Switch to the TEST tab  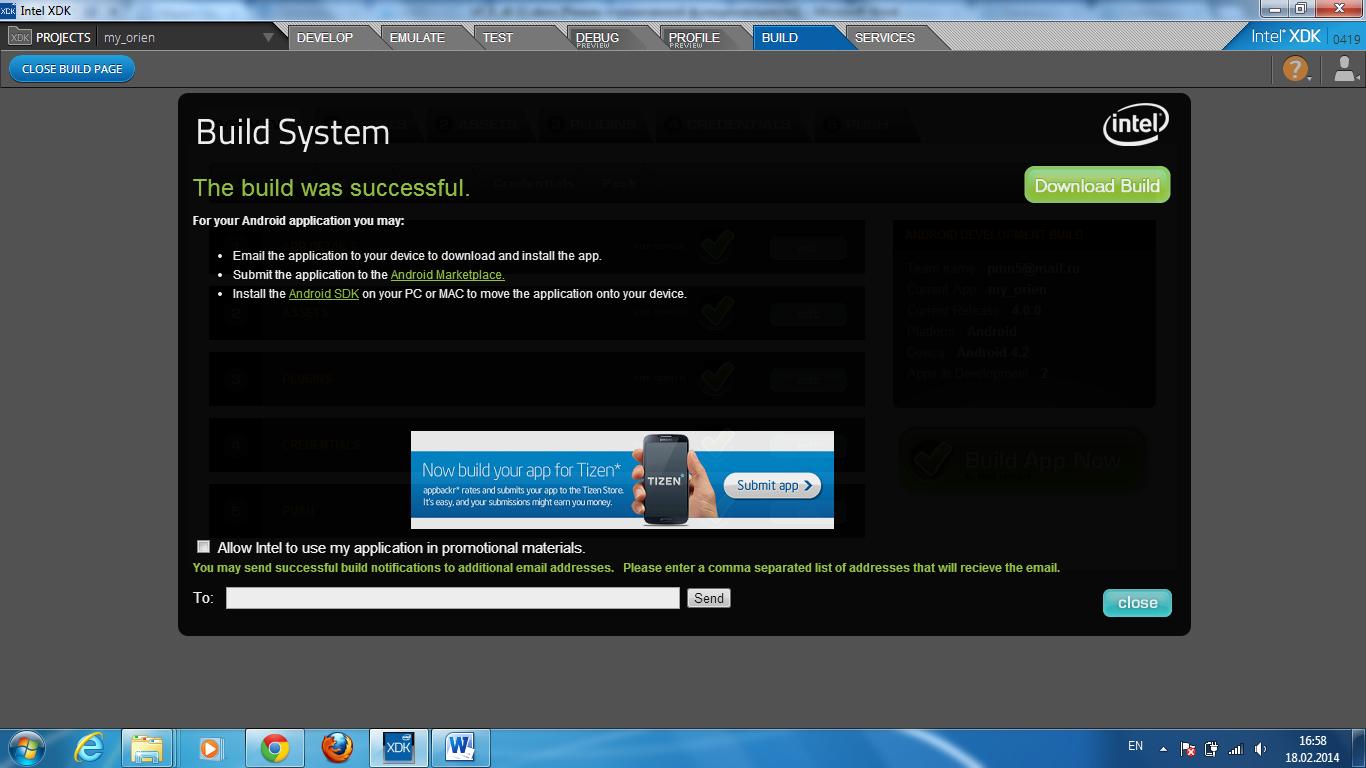498,37
